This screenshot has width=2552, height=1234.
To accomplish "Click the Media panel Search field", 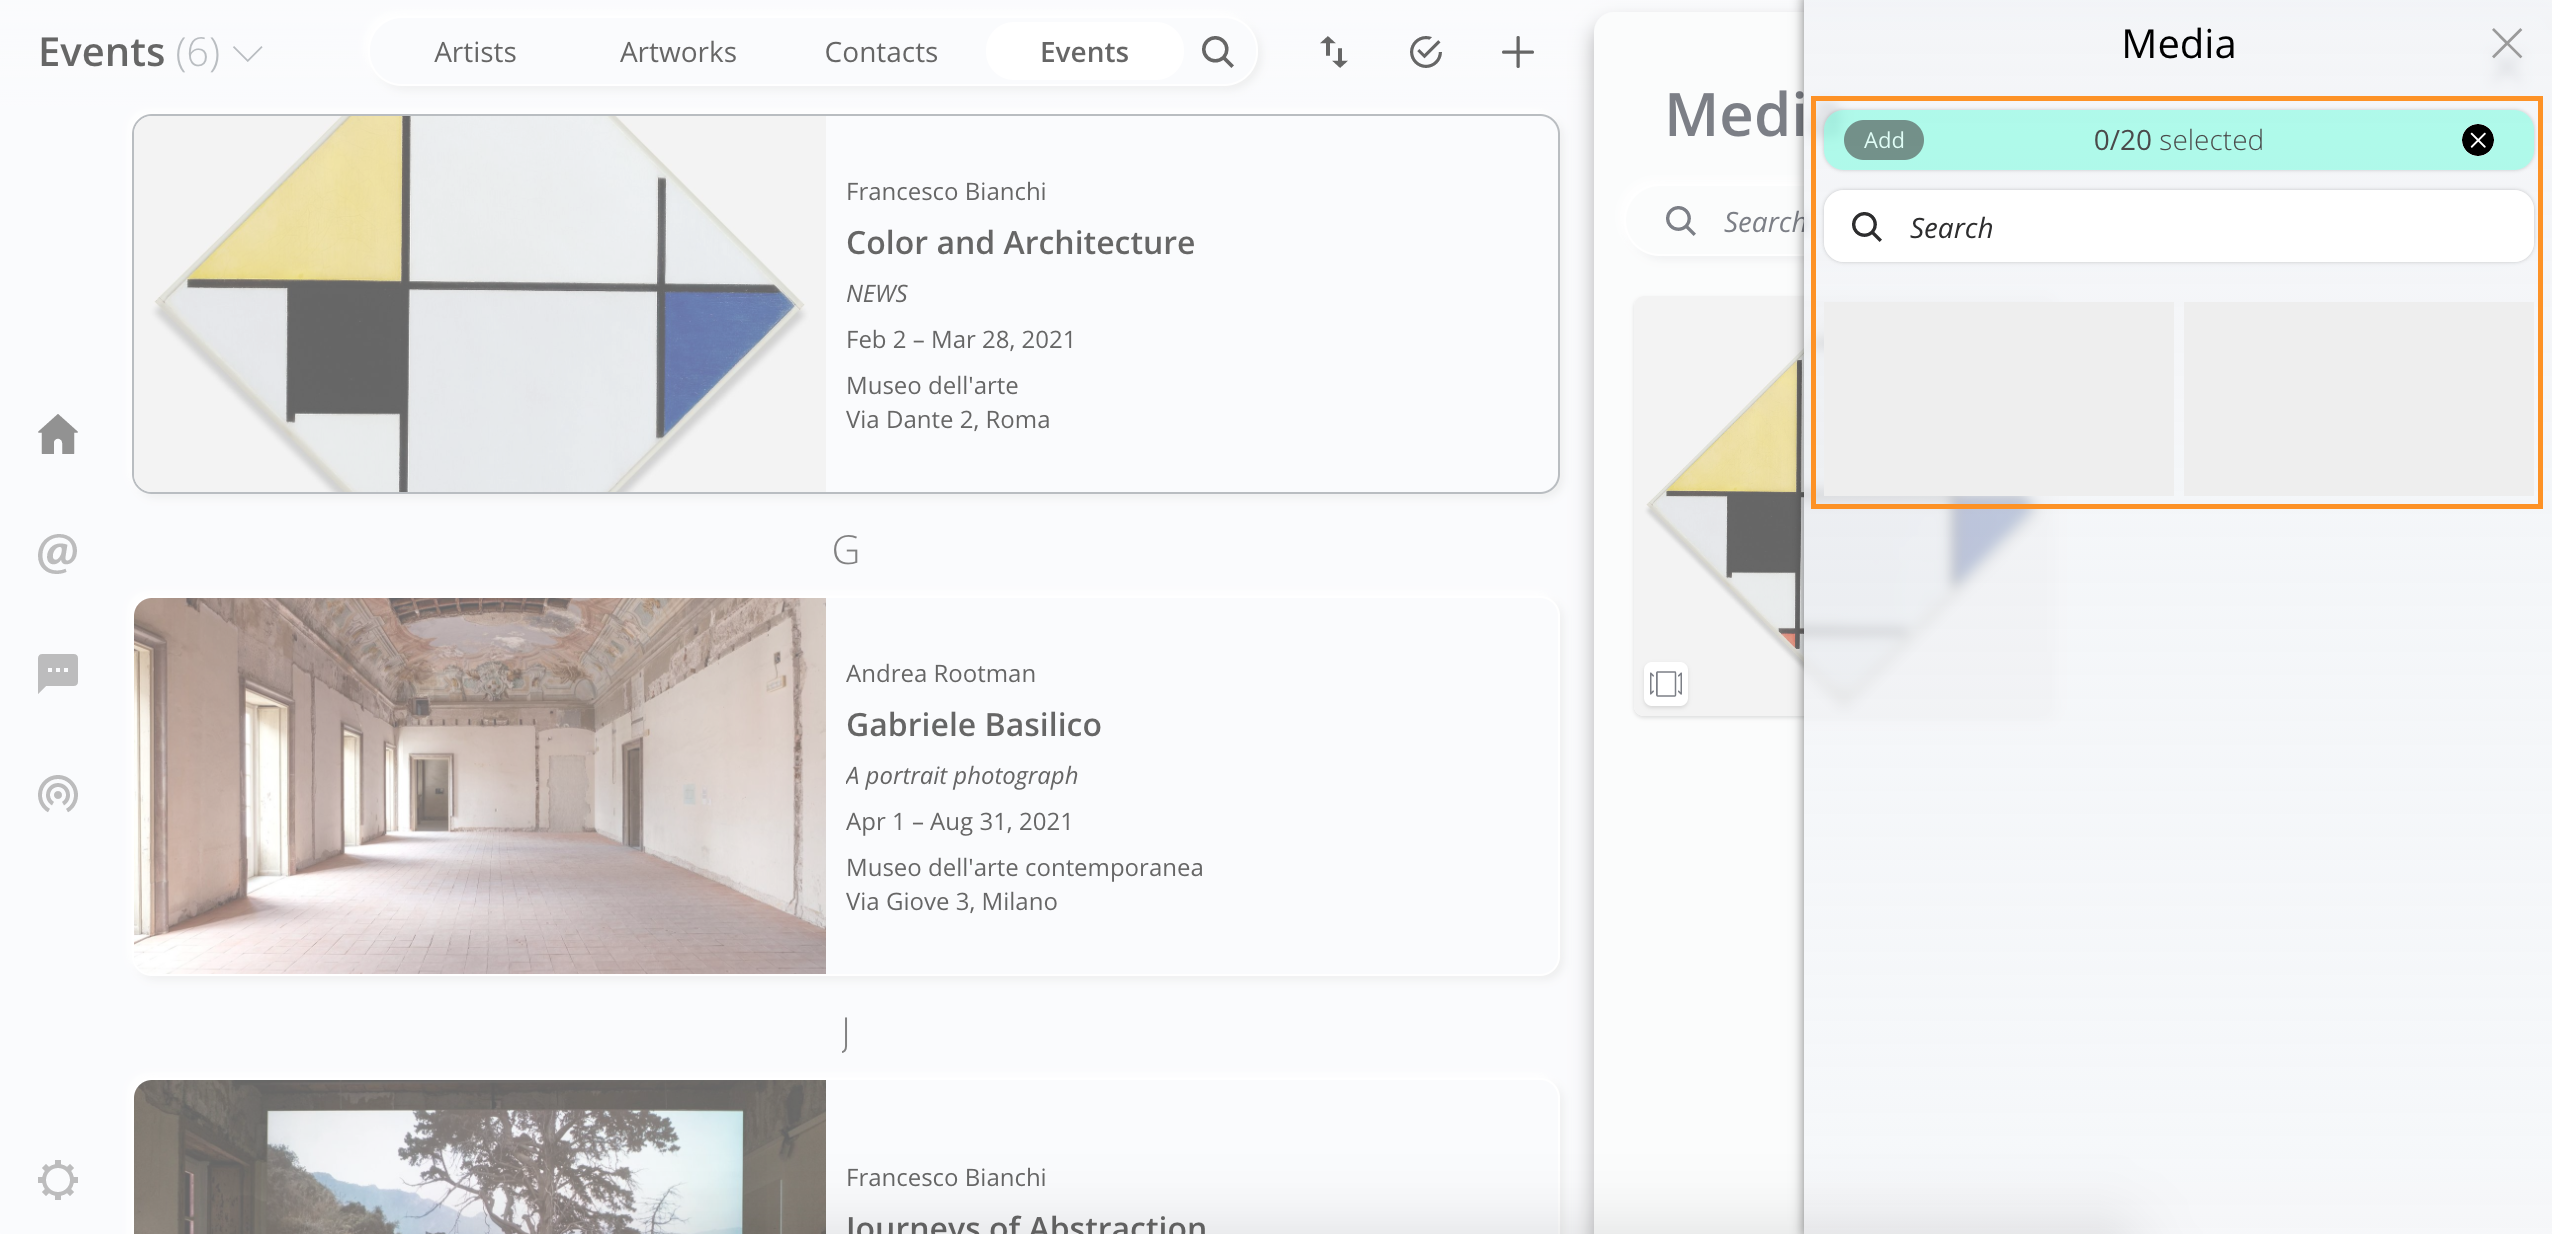I will pos(2180,228).
